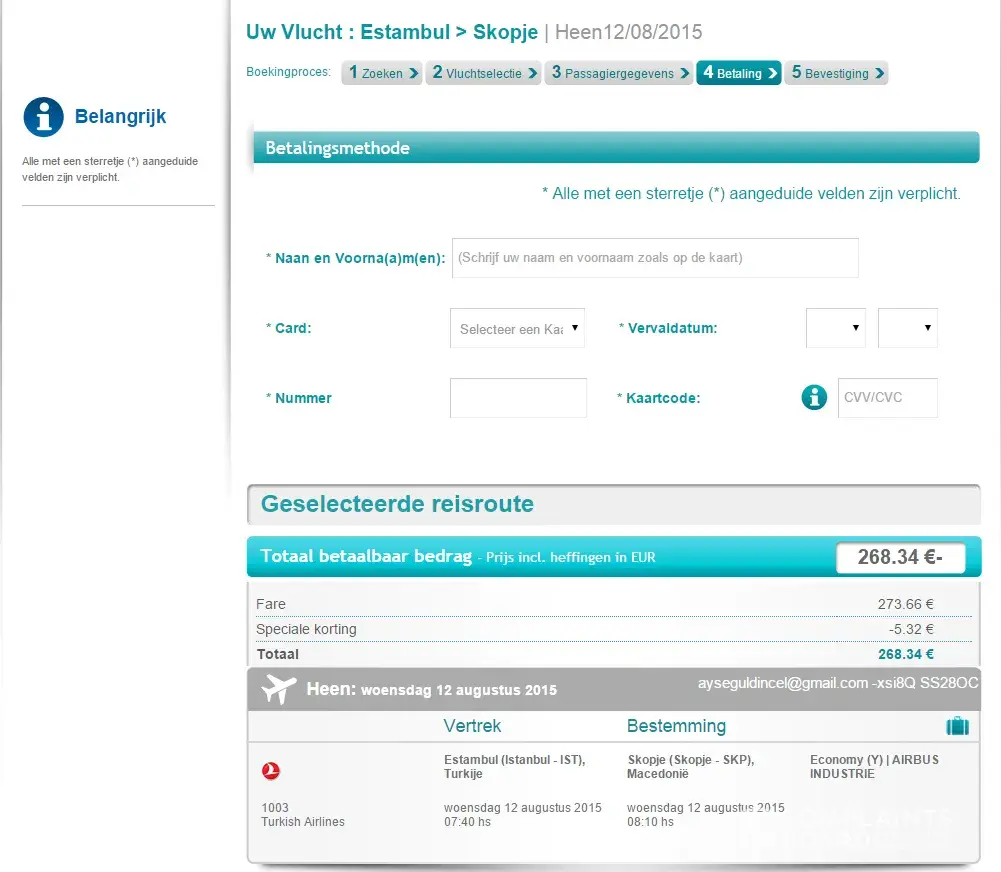Click the total amount box 268.34 €-
1001x872 pixels.
(901, 557)
